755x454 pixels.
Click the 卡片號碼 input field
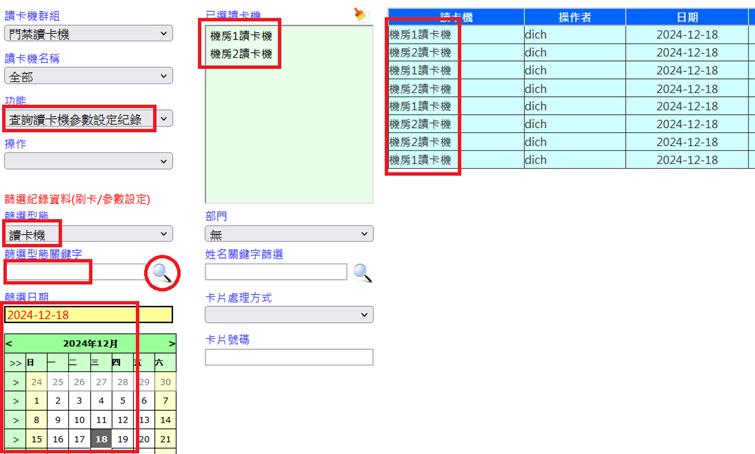click(288, 357)
